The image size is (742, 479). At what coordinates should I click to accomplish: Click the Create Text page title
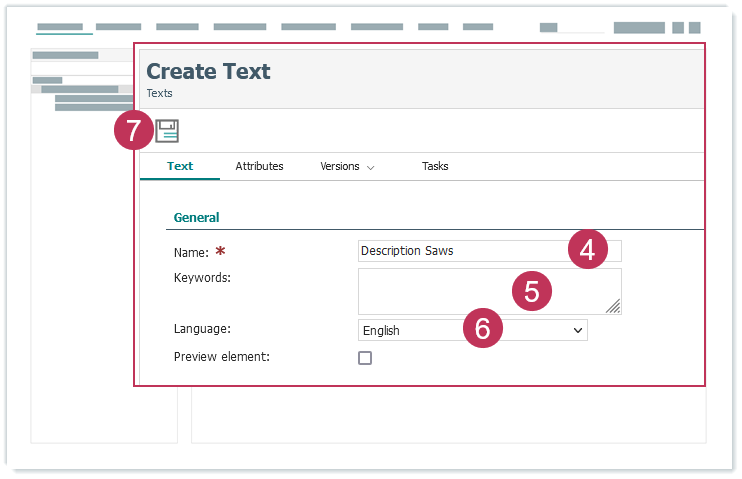208,71
